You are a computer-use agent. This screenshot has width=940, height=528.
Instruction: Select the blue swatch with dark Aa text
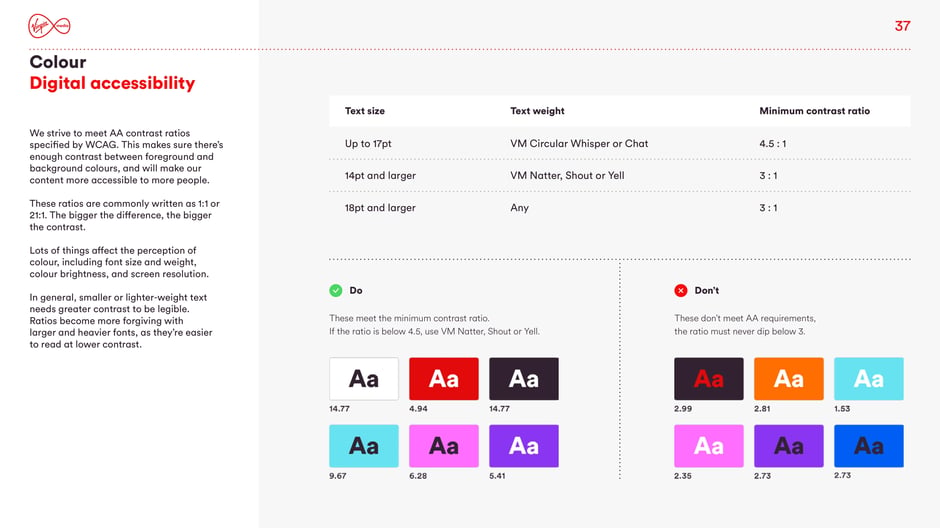click(869, 446)
